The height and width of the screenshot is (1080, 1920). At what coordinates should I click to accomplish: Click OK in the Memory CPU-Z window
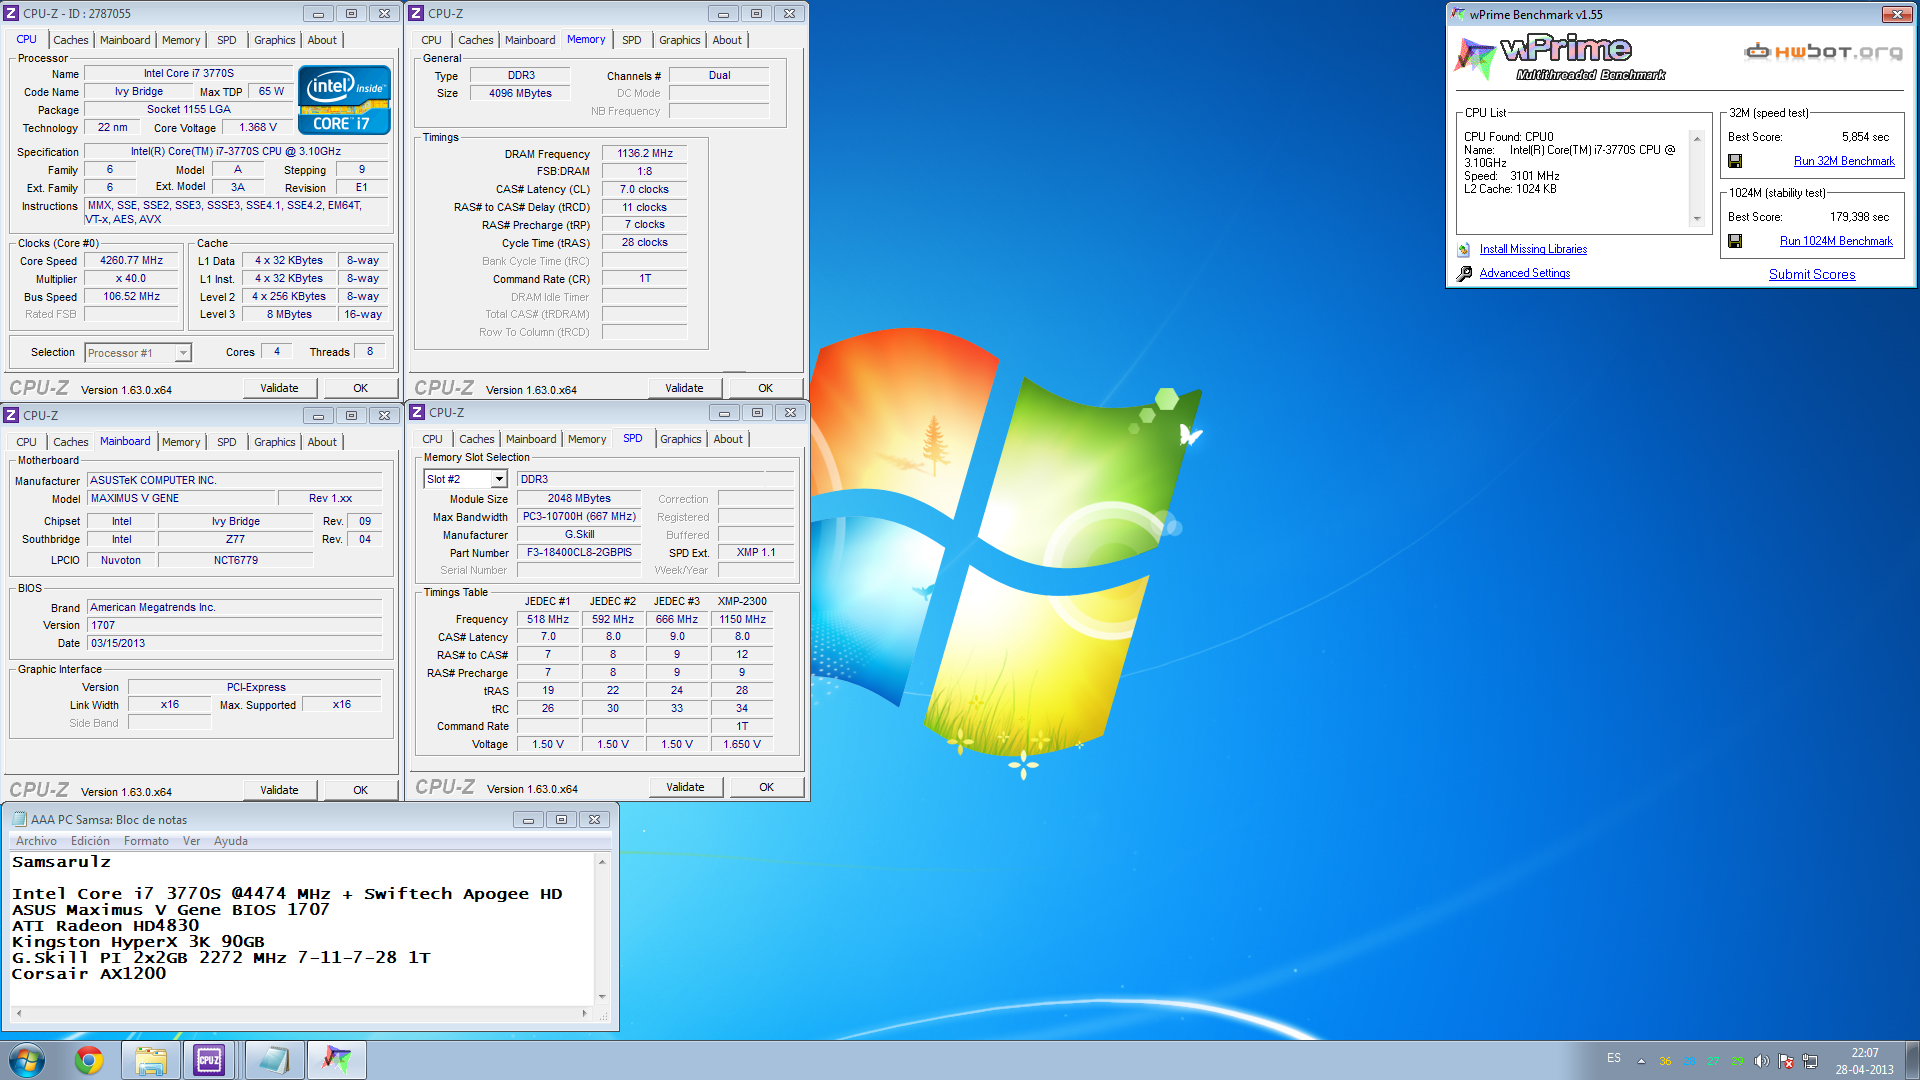coord(765,388)
